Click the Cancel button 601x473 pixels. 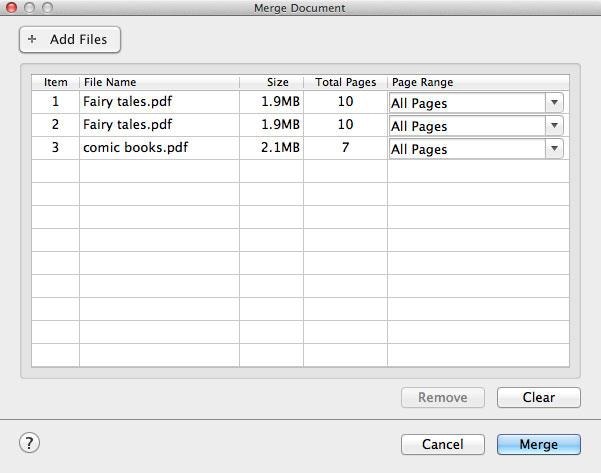[x=442, y=444]
